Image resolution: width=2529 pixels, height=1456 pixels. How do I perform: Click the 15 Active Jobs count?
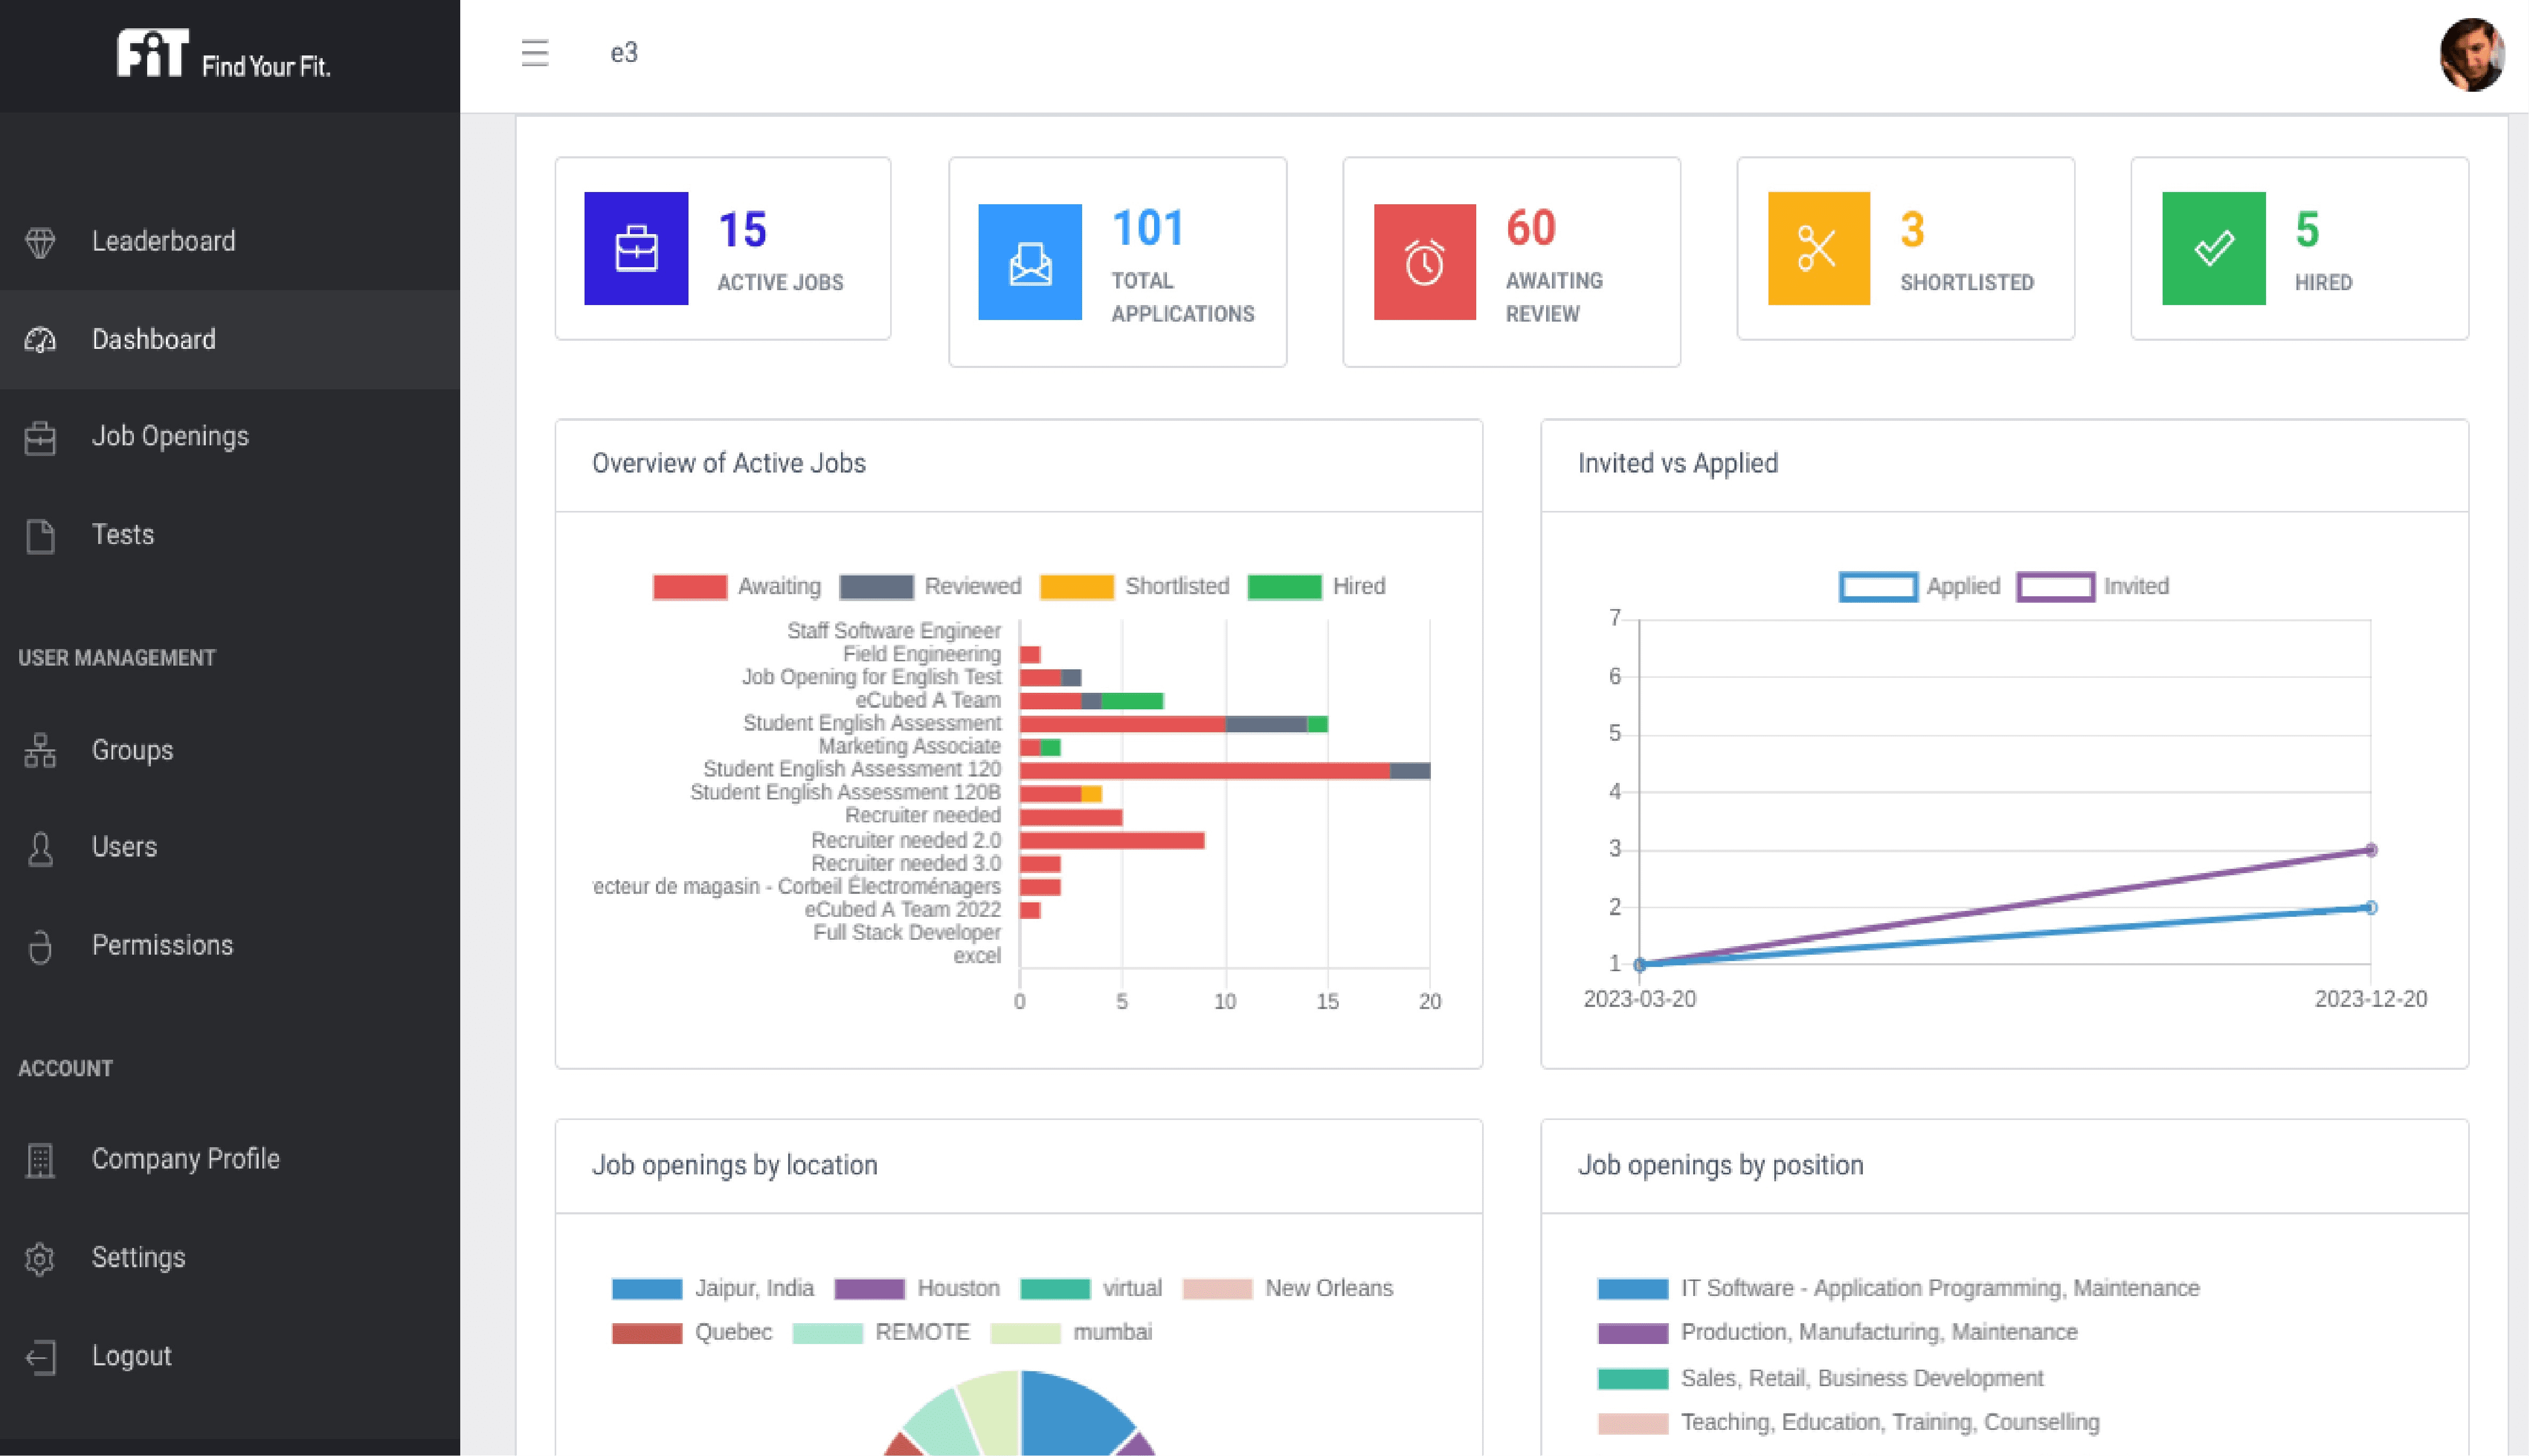tap(743, 229)
